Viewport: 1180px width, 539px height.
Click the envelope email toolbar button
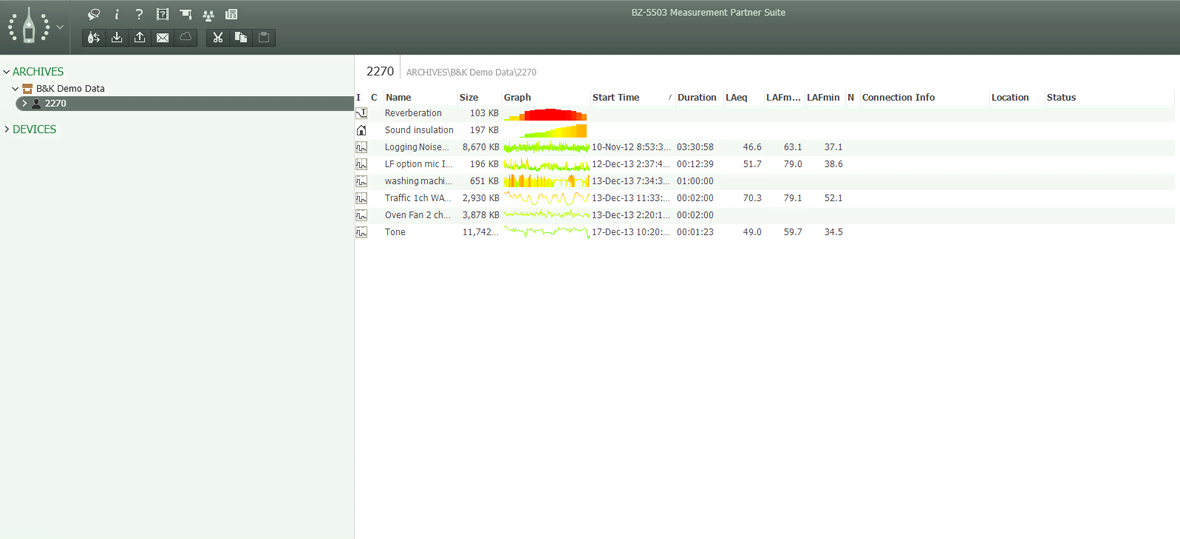163,38
